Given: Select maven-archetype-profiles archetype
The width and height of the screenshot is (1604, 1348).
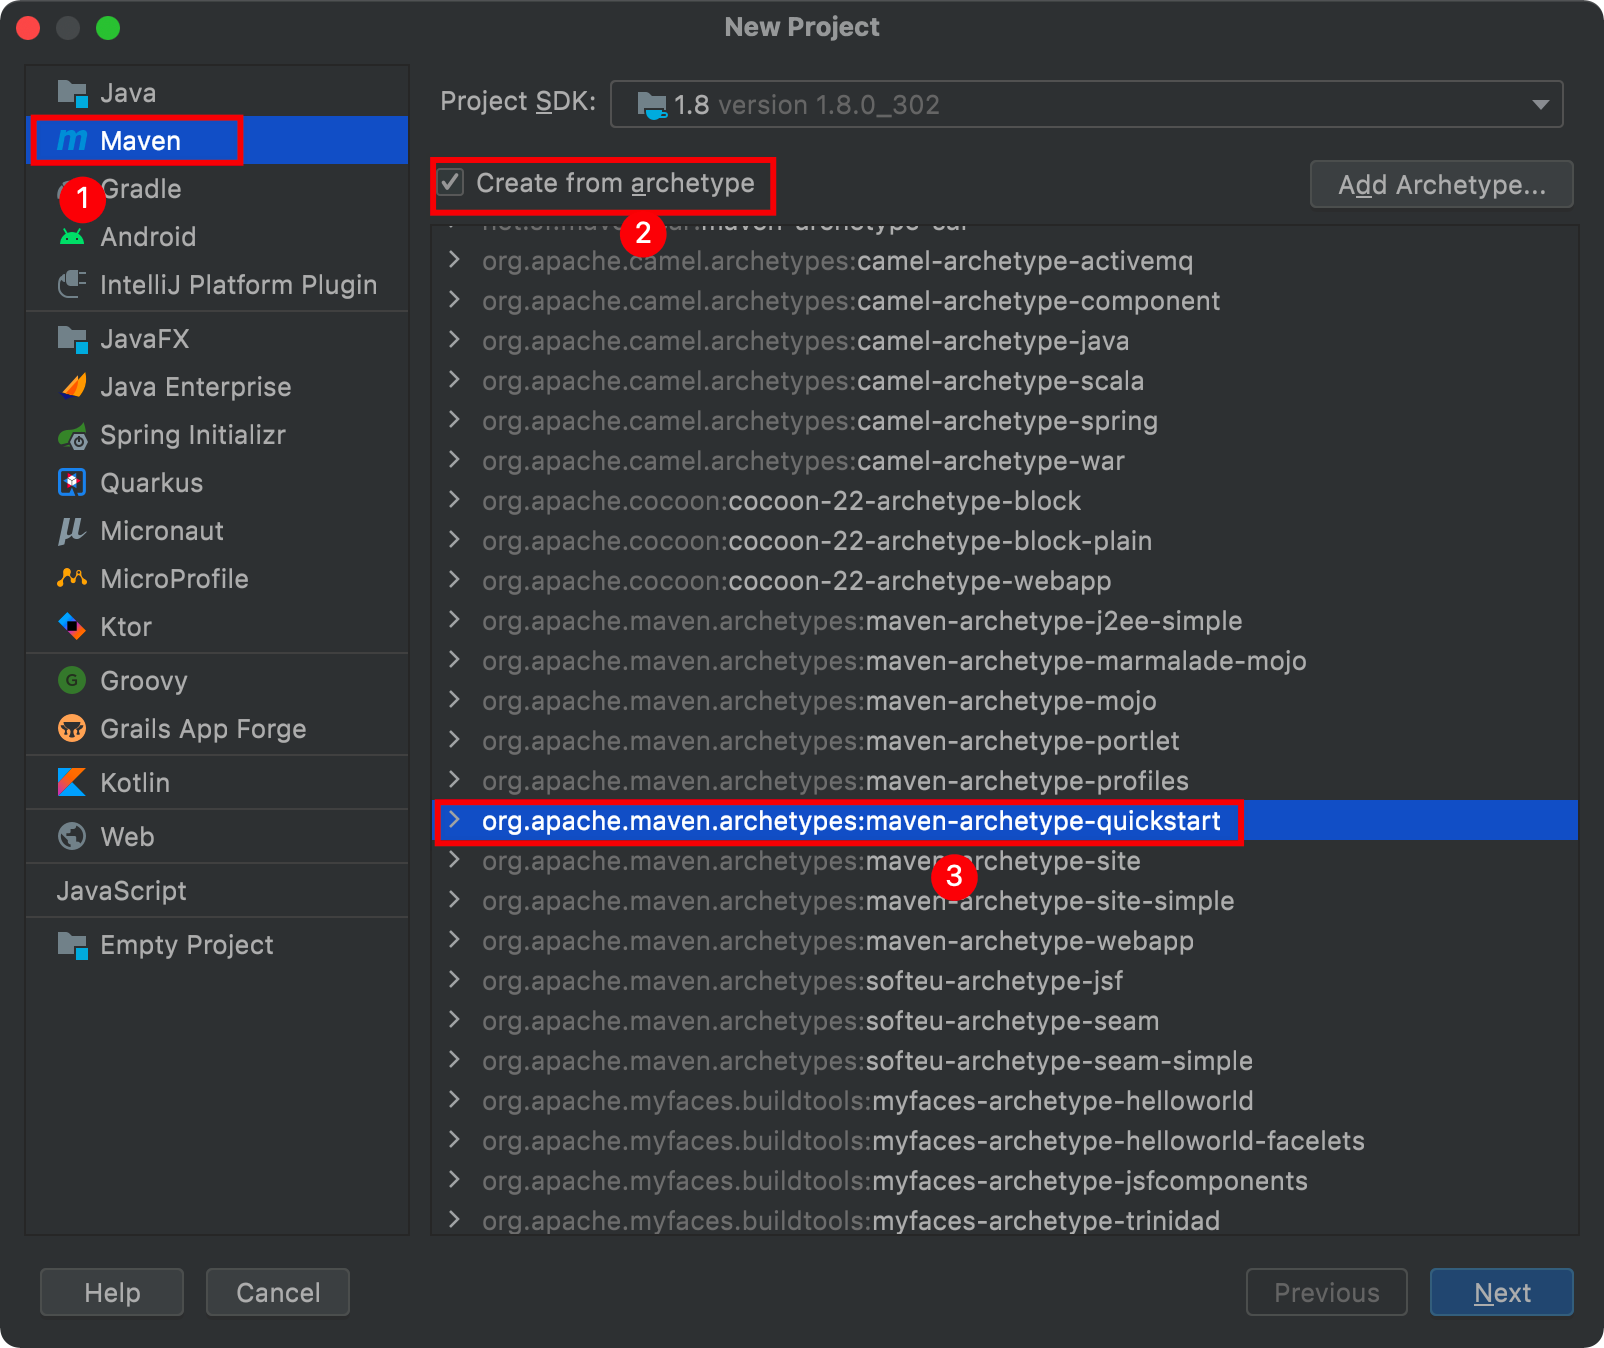Looking at the screenshot, I should (1005, 781).
